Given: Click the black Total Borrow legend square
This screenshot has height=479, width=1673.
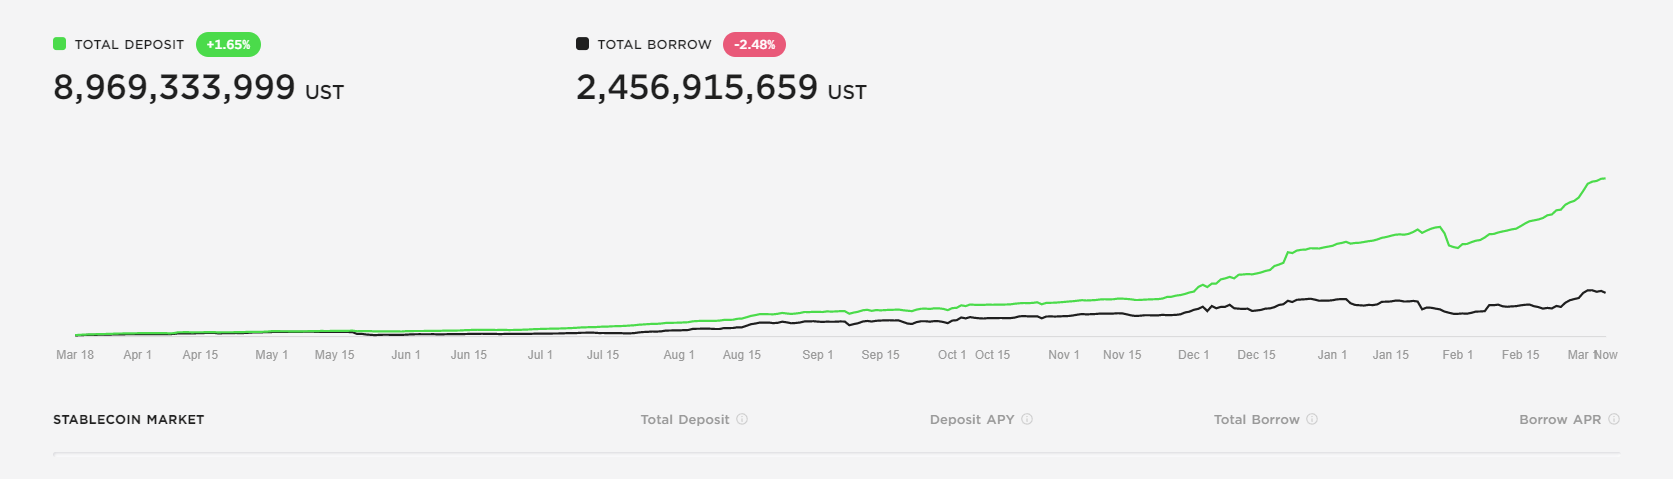Looking at the screenshot, I should pyautogui.click(x=582, y=44).
